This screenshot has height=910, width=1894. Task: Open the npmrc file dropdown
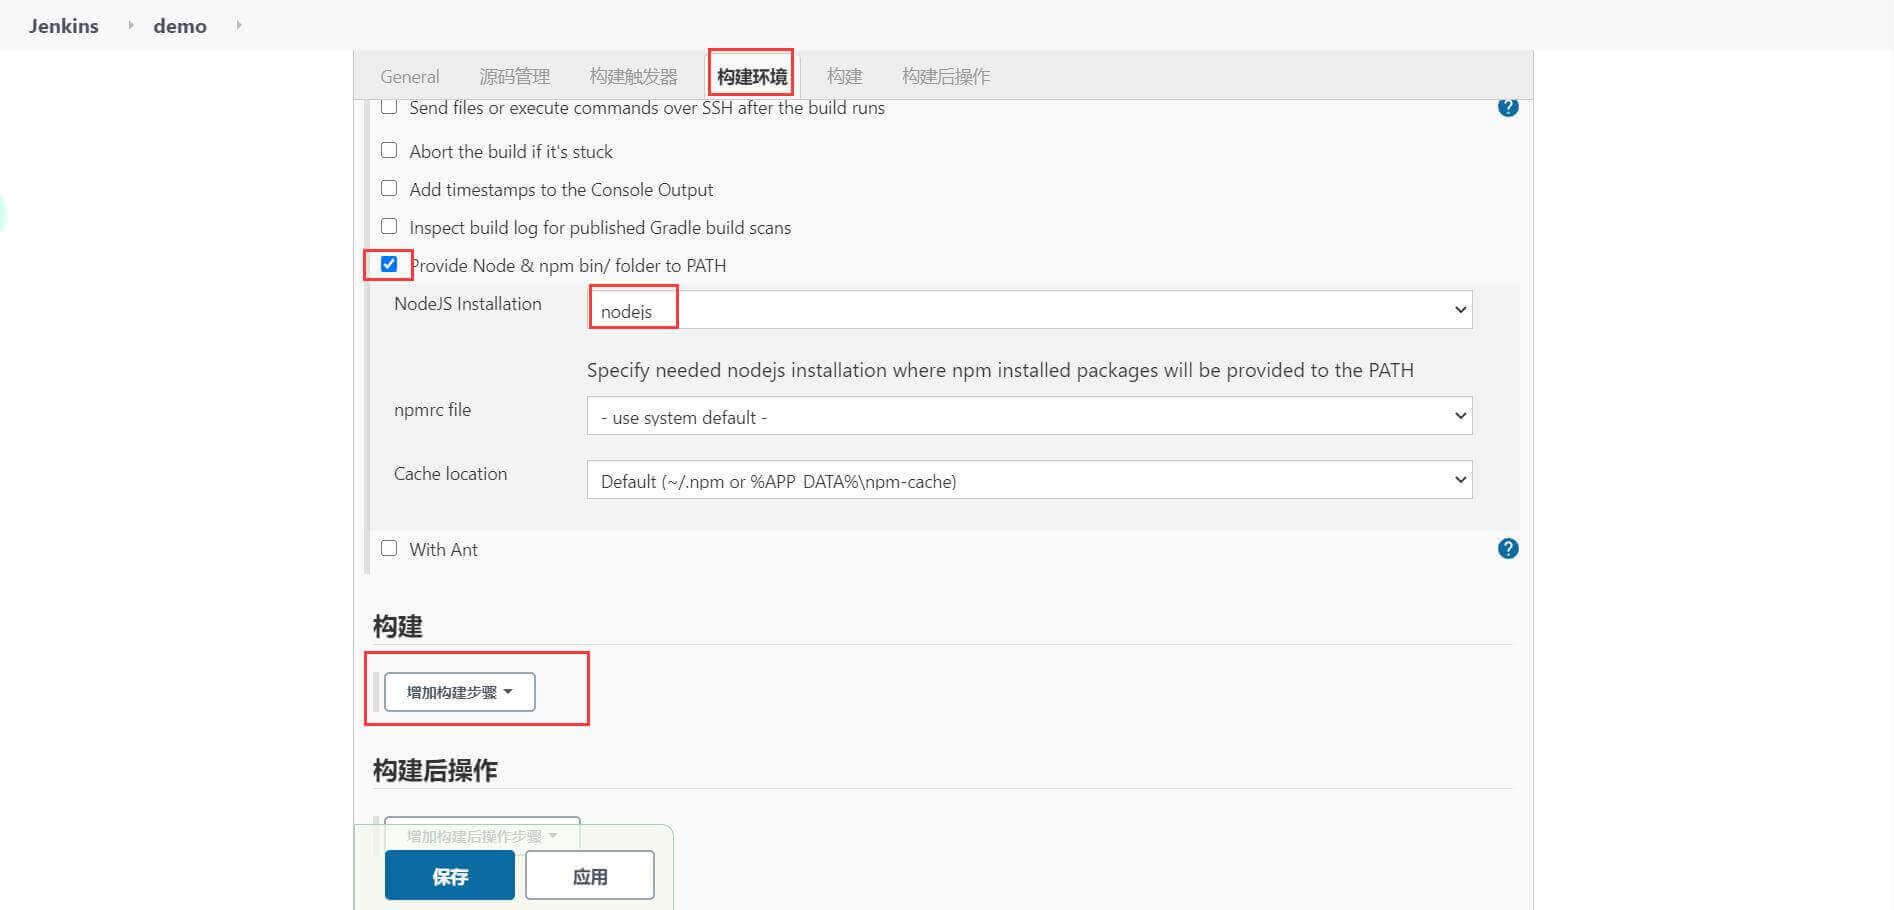(1029, 416)
